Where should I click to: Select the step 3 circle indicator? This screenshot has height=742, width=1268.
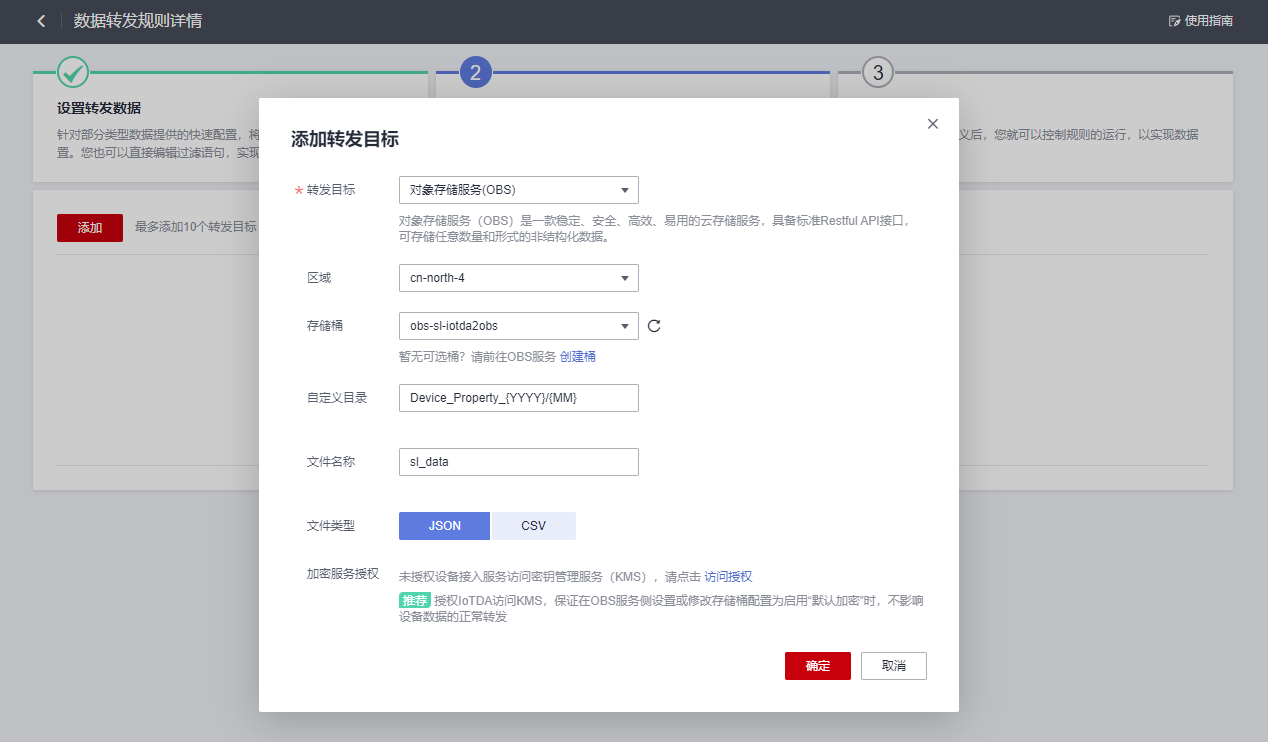(x=877, y=71)
